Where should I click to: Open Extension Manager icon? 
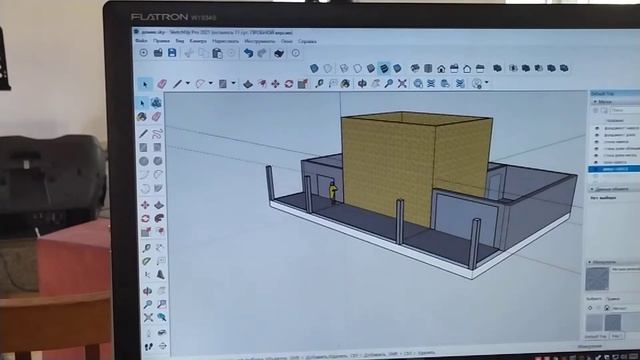tap(460, 84)
